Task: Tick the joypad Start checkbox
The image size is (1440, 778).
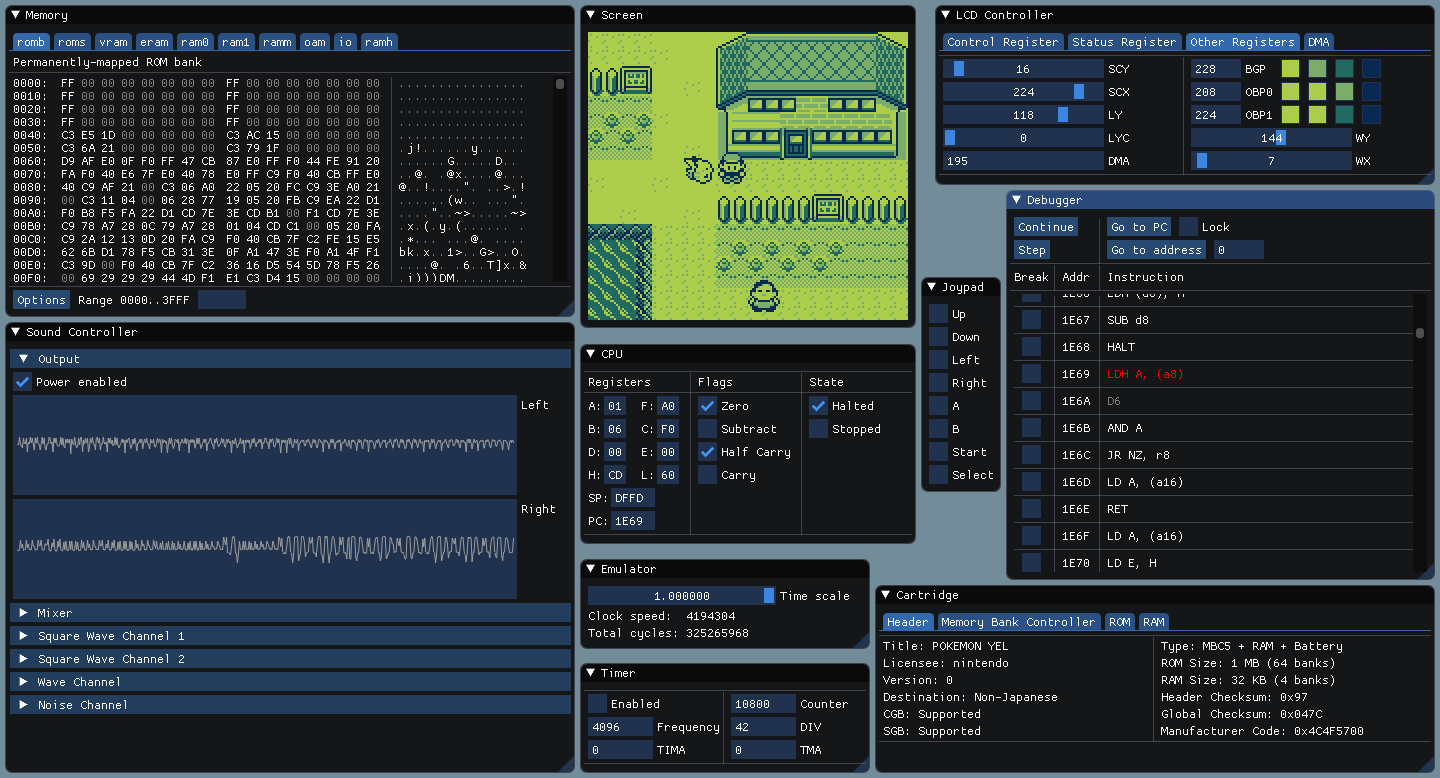Action: (x=938, y=452)
